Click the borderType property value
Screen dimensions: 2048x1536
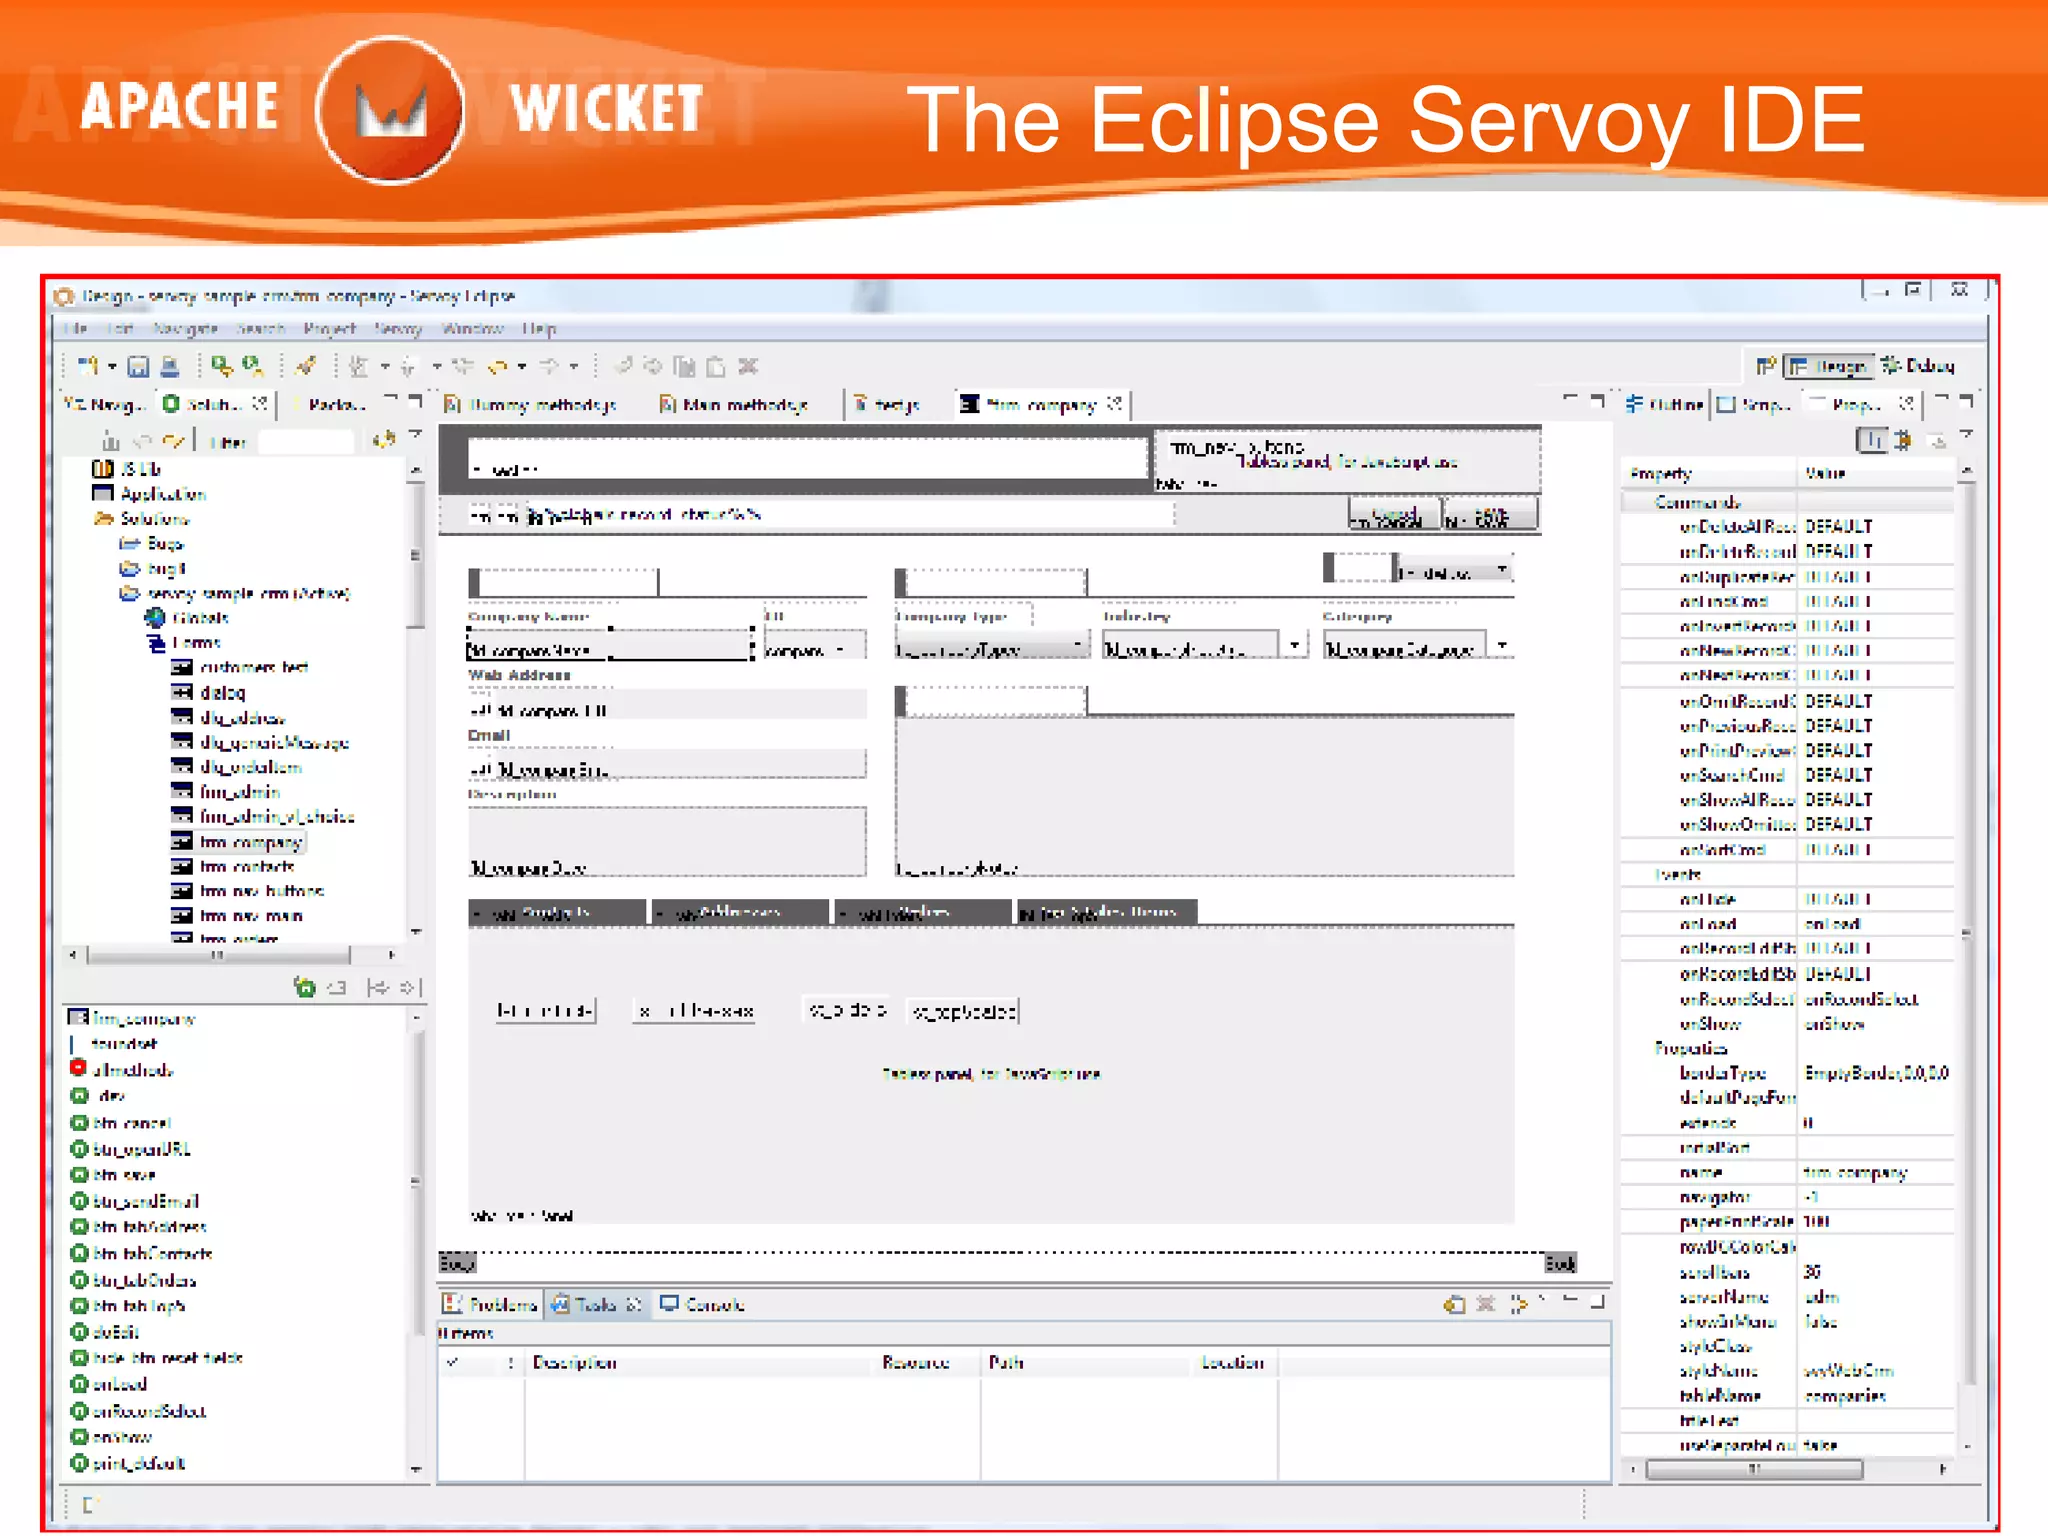pyautogui.click(x=1875, y=1073)
